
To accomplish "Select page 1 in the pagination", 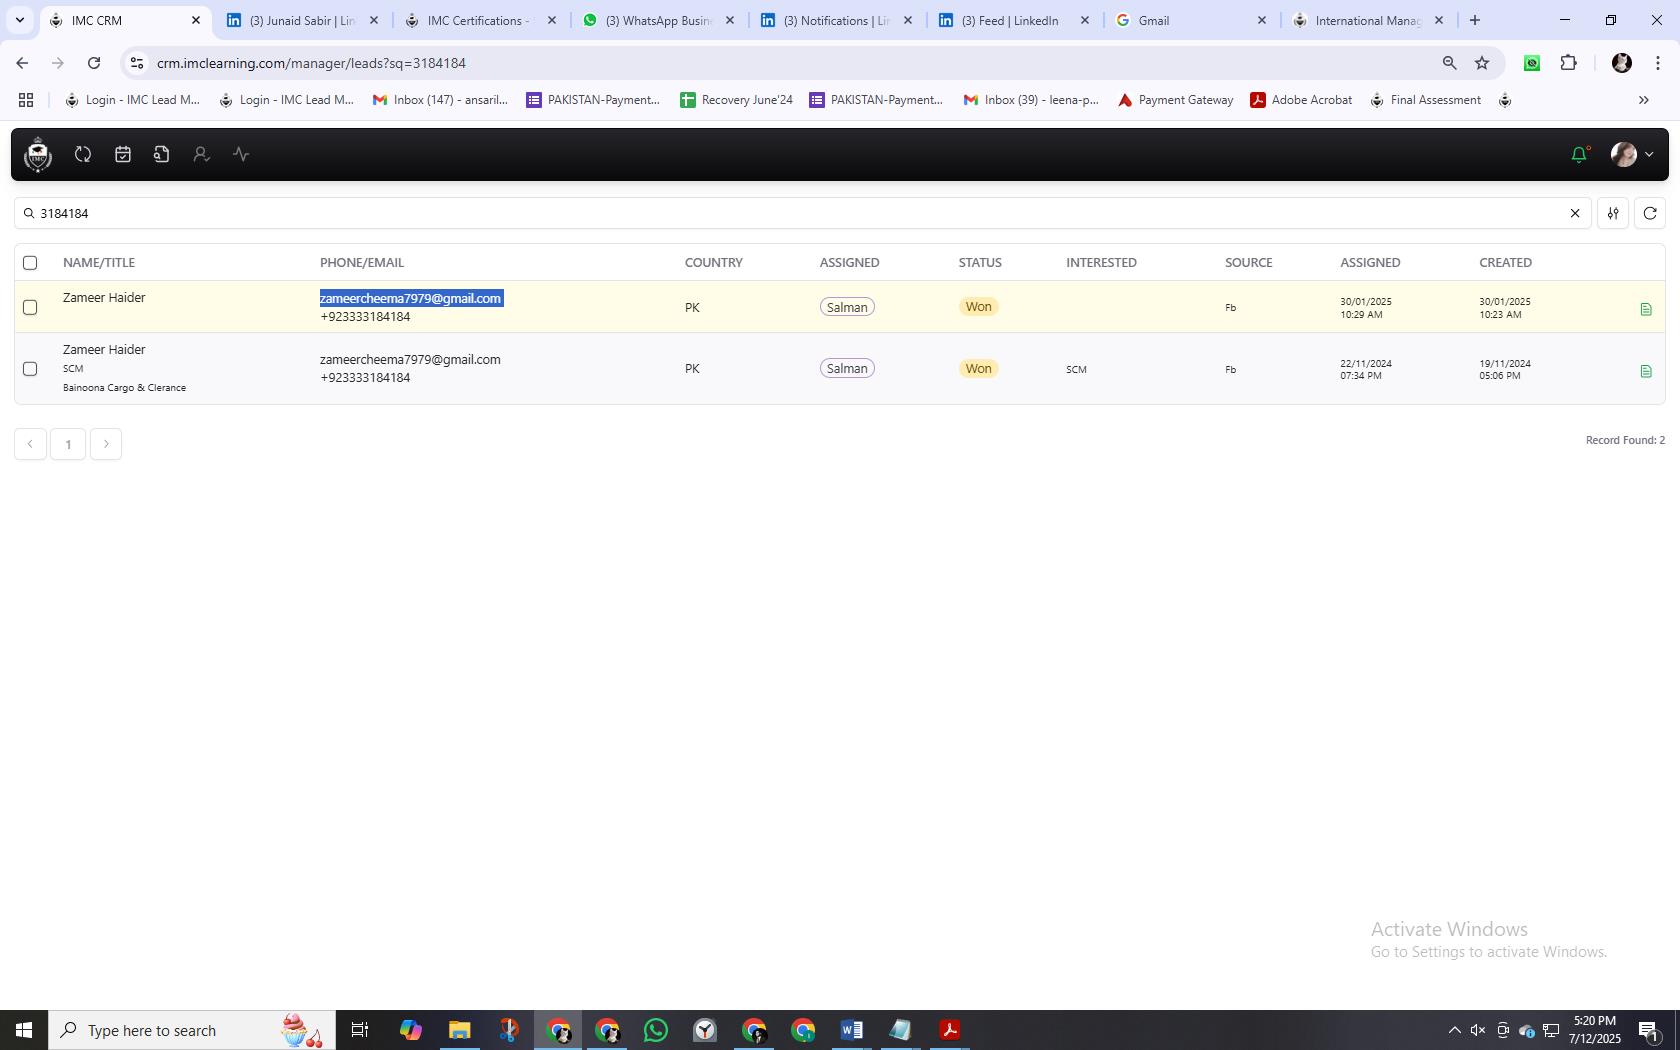I will (x=68, y=444).
